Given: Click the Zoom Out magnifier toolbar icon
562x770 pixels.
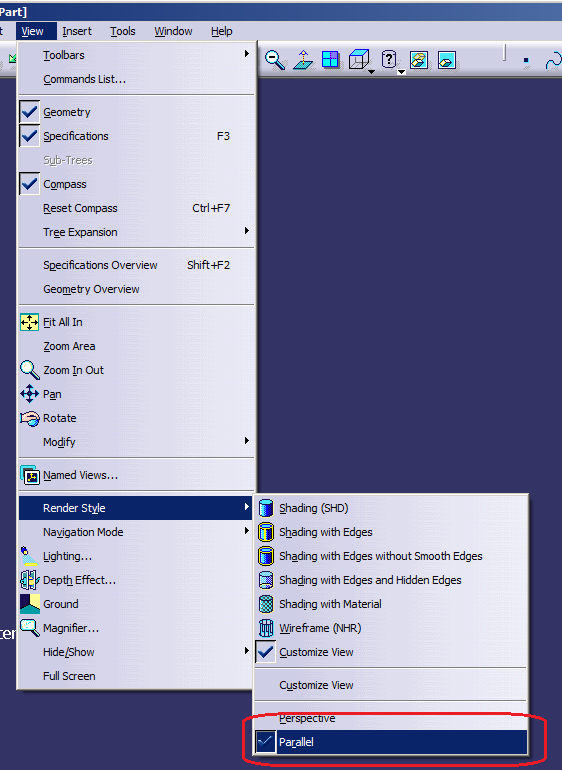Looking at the screenshot, I should 275,60.
